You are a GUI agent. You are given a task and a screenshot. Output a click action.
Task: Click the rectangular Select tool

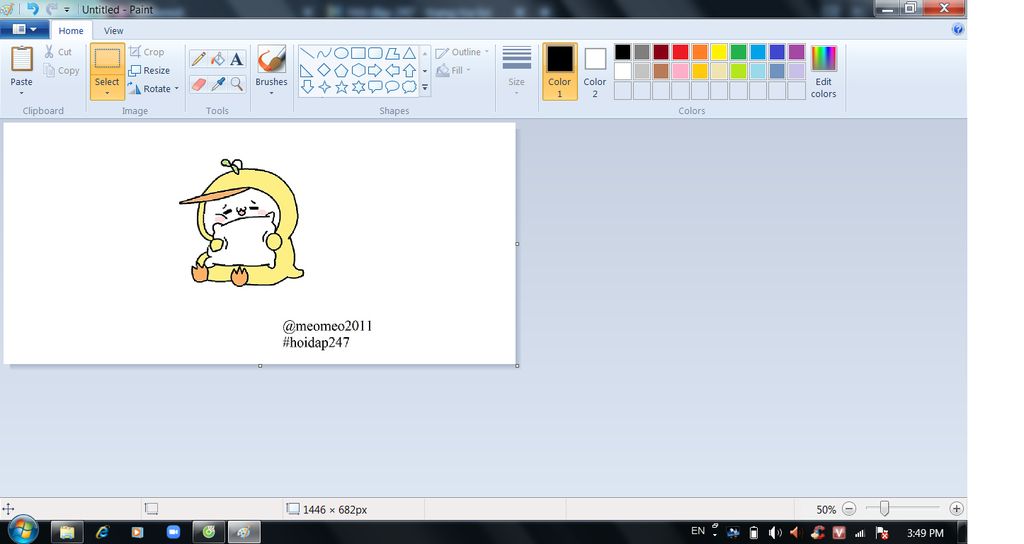tap(107, 59)
